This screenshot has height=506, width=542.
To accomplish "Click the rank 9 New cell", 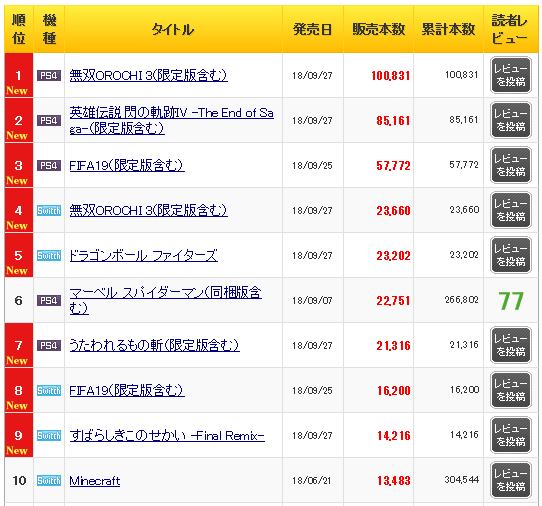I will [x=19, y=435].
